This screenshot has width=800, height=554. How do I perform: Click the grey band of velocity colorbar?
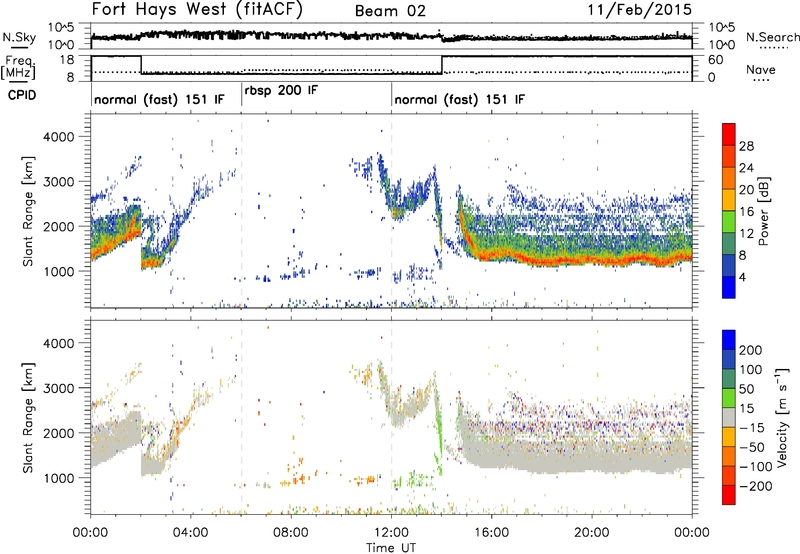coord(729,418)
